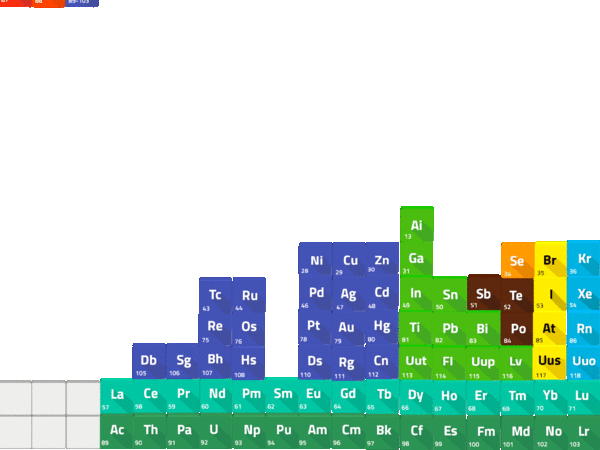Select the La lanthanum tile
Screen dimensions: 600x450
pyautogui.click(x=117, y=396)
